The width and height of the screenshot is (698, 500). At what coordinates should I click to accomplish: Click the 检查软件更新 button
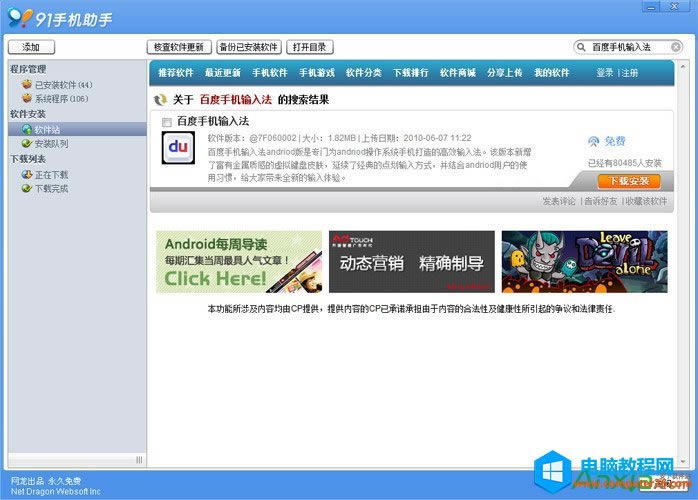[178, 47]
